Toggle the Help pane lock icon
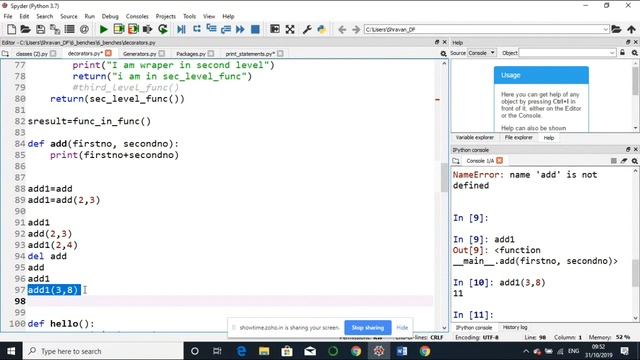This screenshot has width=640, height=360. [622, 53]
